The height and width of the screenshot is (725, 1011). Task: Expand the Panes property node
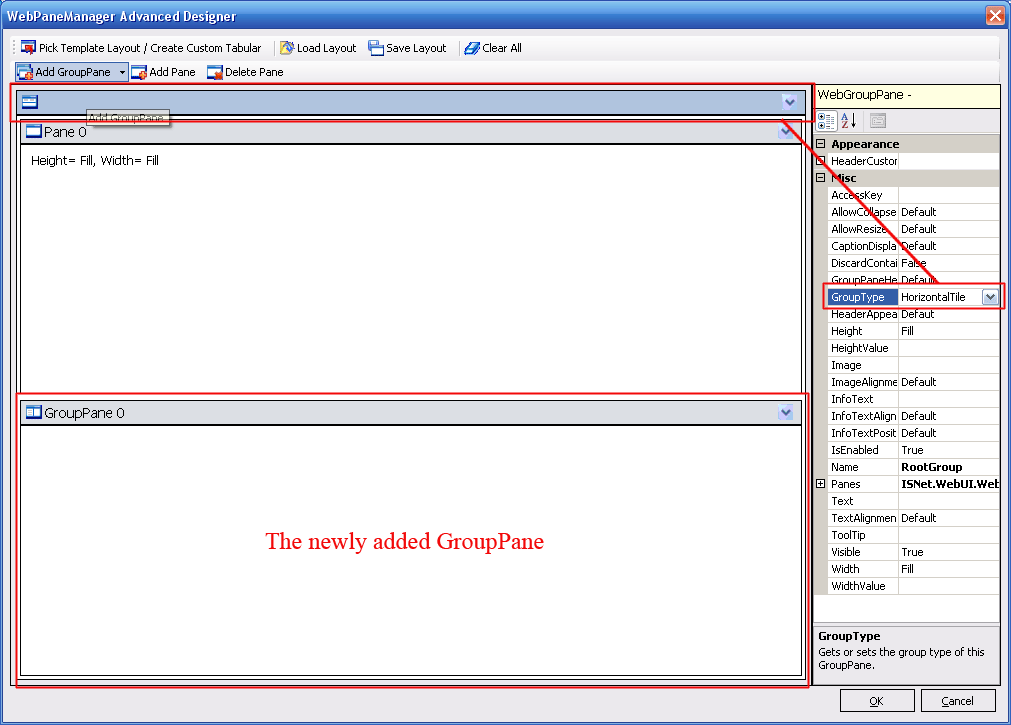pos(821,484)
